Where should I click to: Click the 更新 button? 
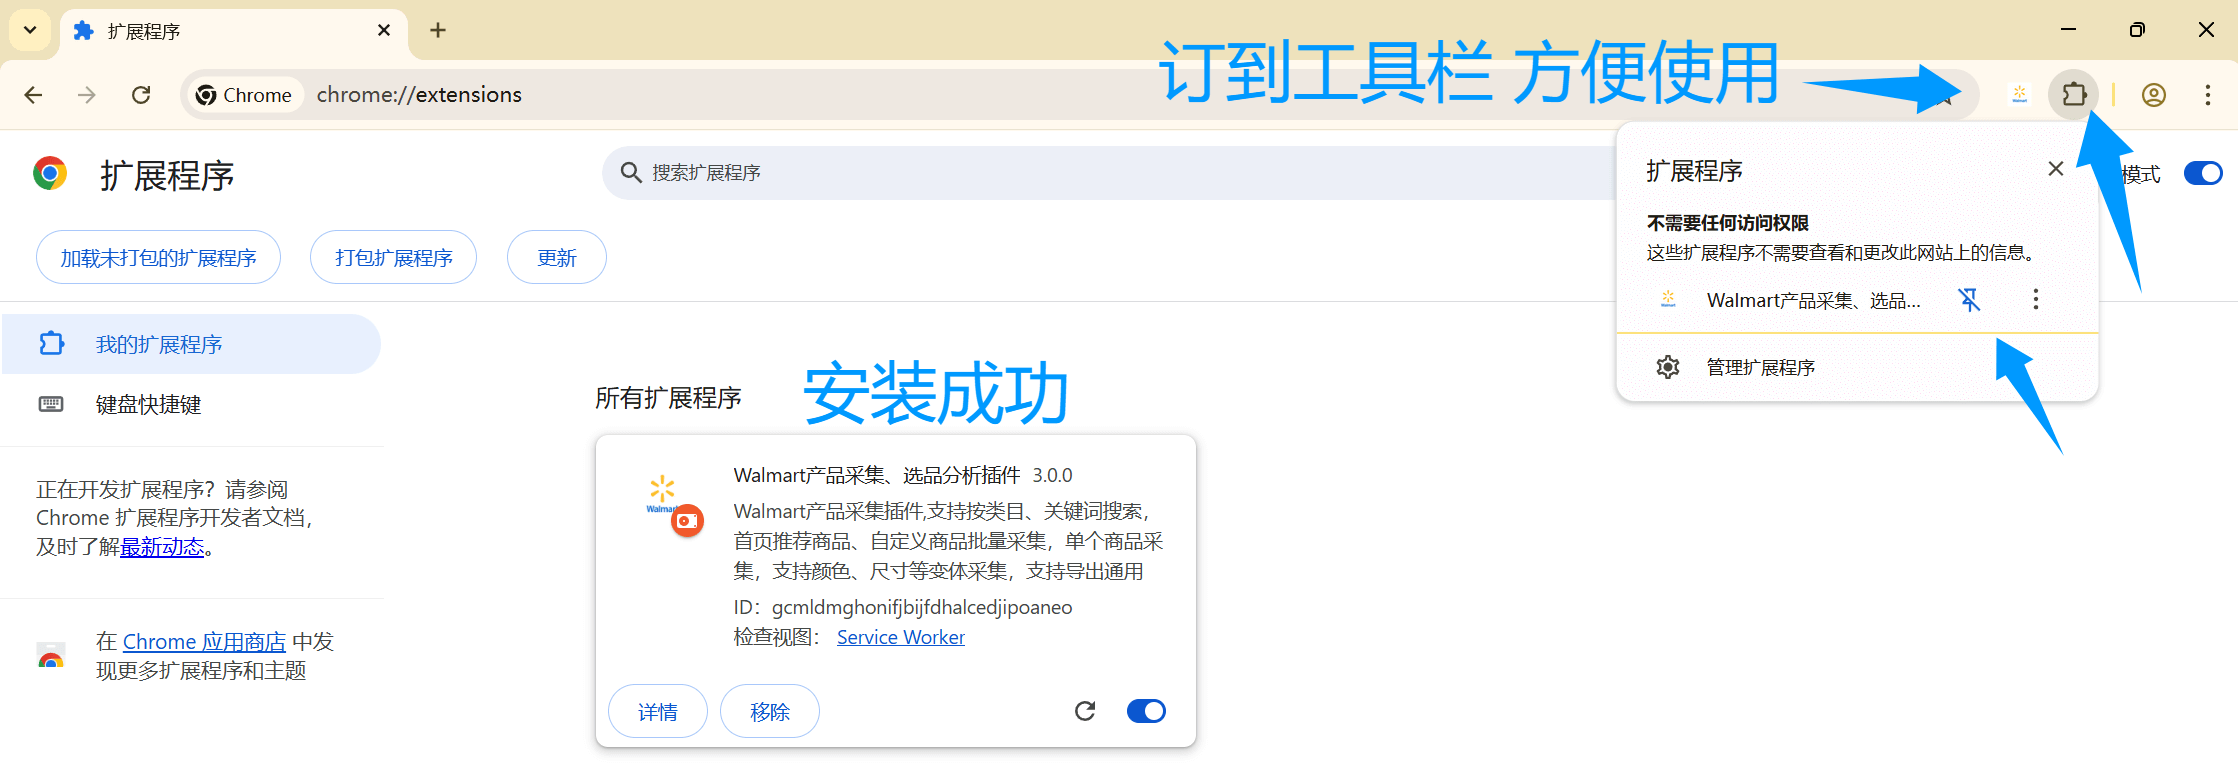(x=556, y=258)
